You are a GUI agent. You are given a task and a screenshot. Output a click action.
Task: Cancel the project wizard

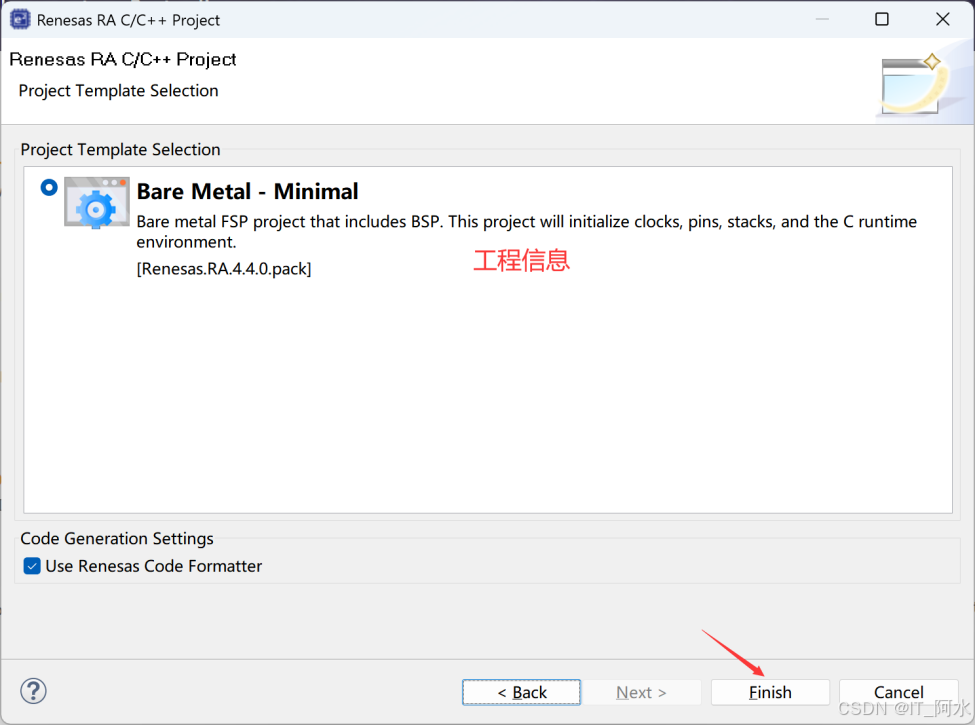(x=899, y=692)
